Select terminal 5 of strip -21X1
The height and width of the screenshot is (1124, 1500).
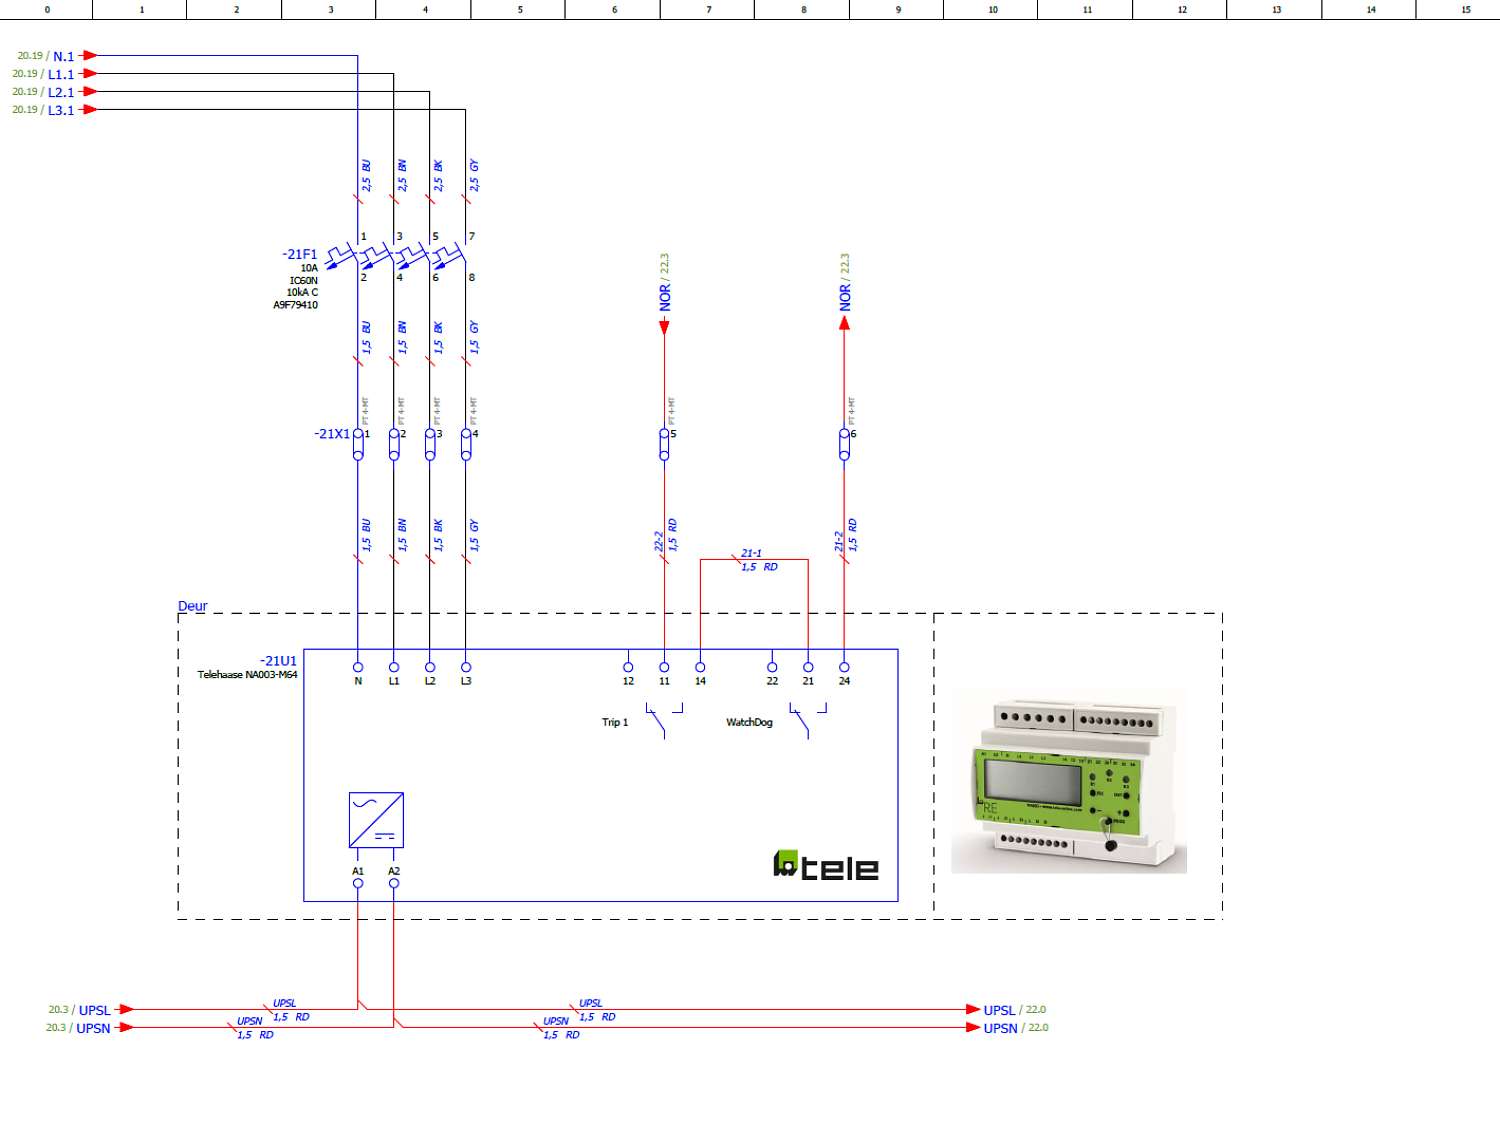pyautogui.click(x=664, y=444)
